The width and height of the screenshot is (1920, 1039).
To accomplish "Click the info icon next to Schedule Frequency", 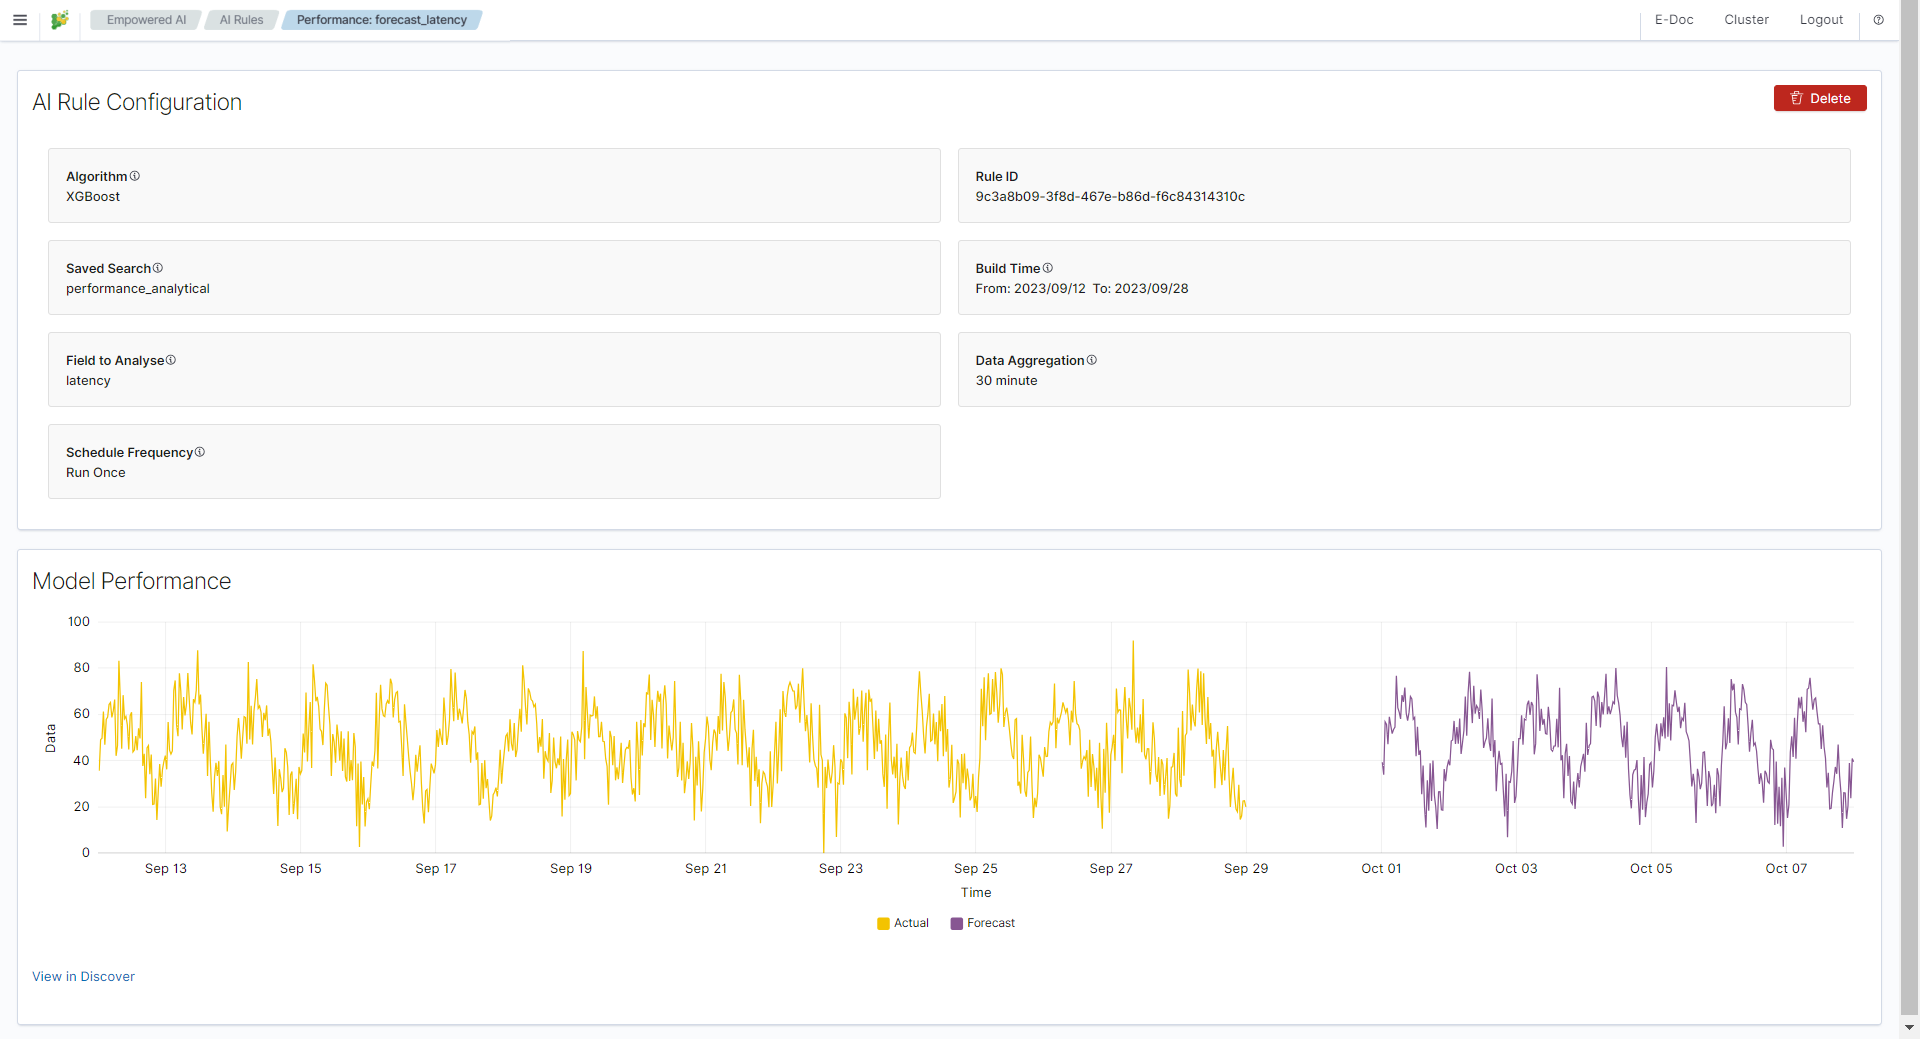I will coord(200,452).
